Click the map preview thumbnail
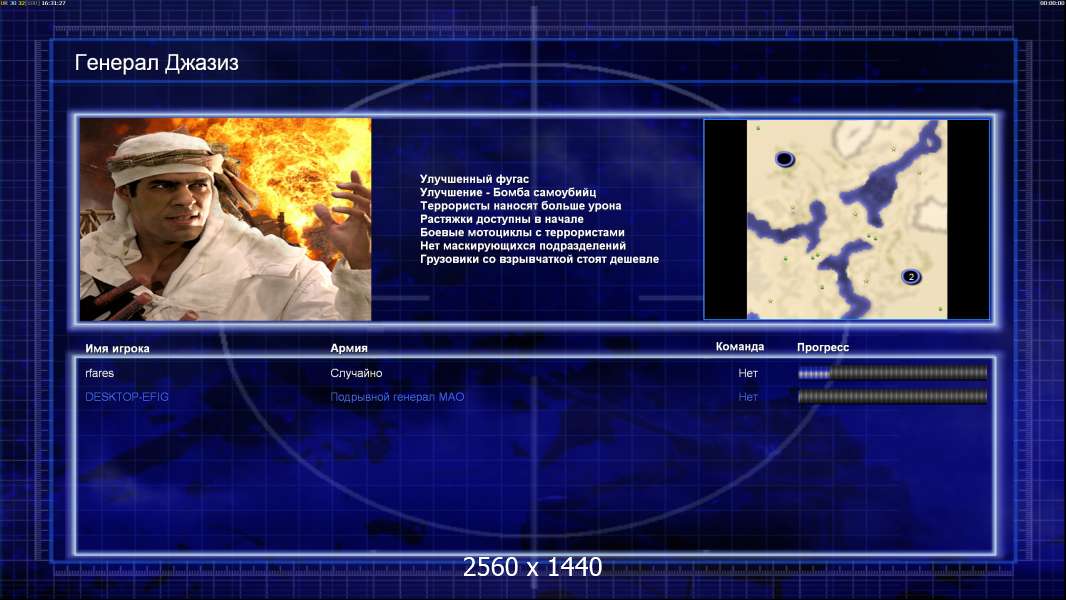 (x=846, y=219)
